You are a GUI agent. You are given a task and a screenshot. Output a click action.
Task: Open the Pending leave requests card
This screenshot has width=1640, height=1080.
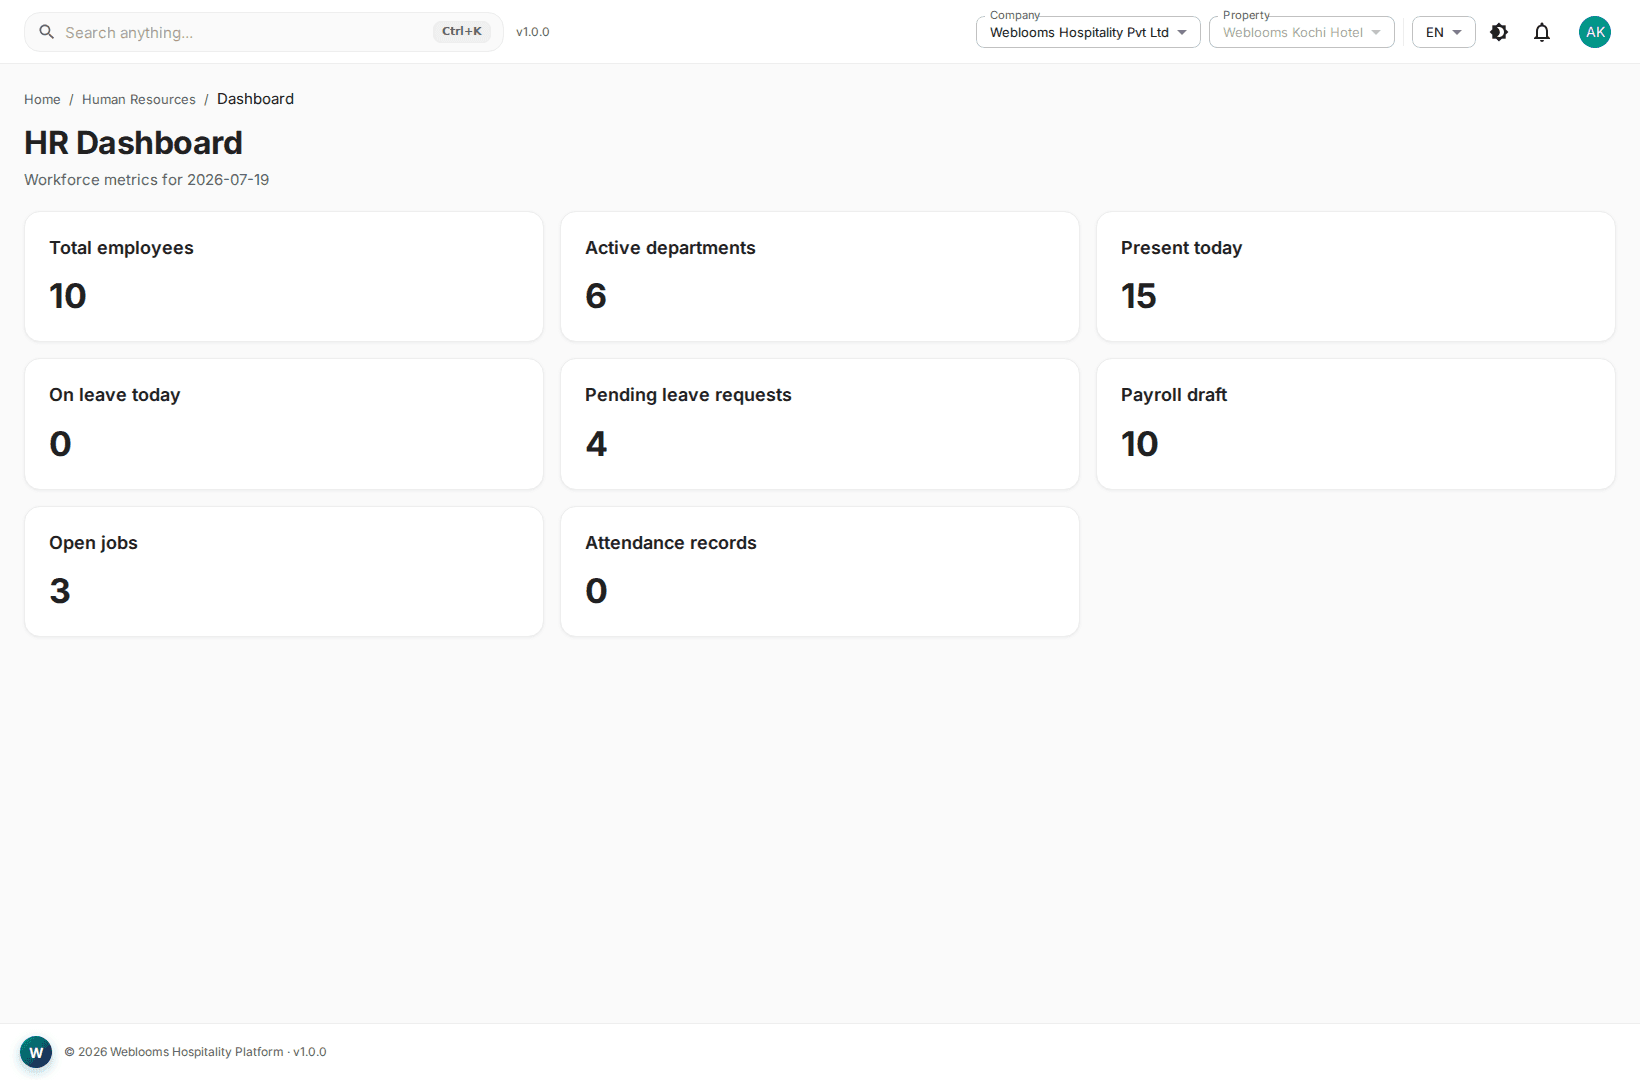[820, 424]
